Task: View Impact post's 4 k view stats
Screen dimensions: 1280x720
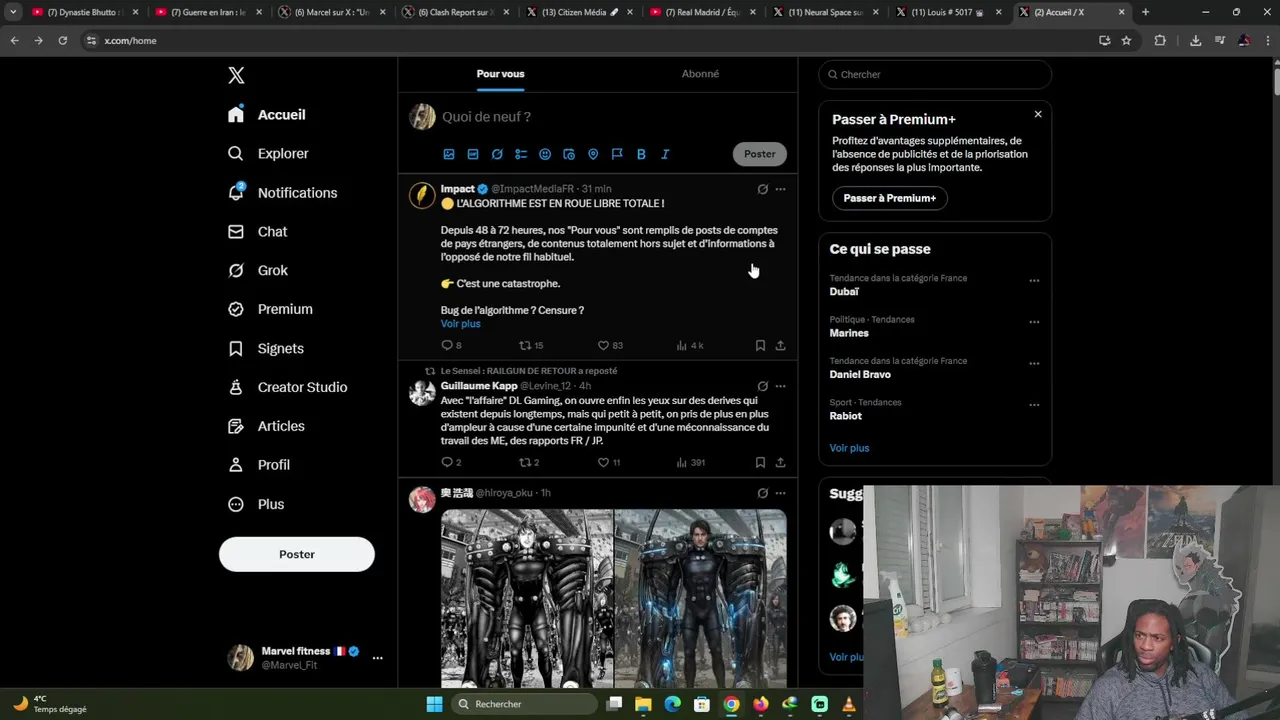Action: (690, 345)
